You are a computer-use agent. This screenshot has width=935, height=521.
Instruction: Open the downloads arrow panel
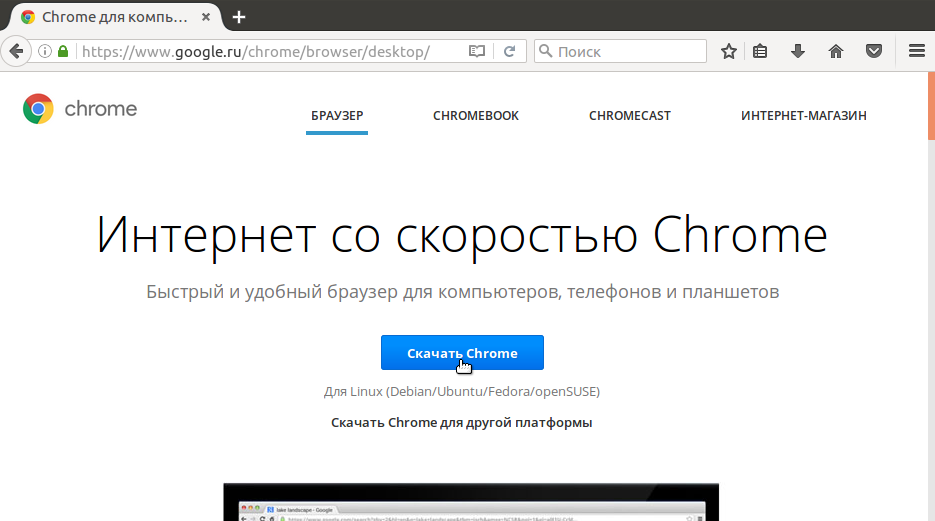[798, 51]
